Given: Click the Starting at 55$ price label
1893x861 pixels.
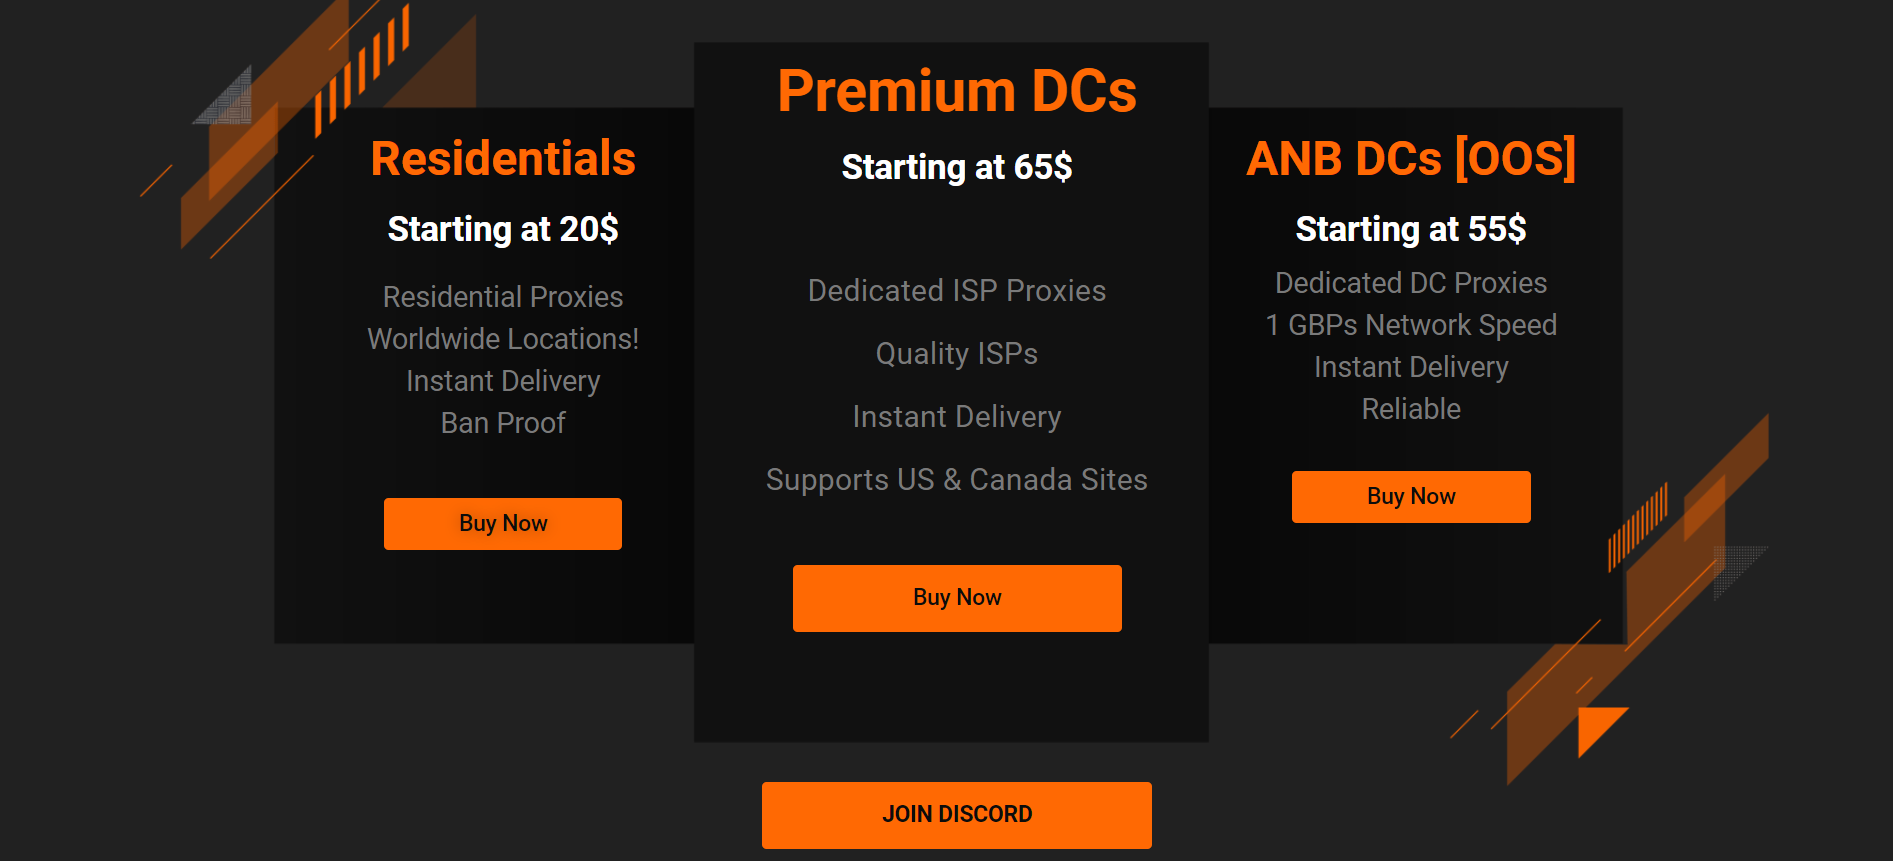Looking at the screenshot, I should (1410, 229).
